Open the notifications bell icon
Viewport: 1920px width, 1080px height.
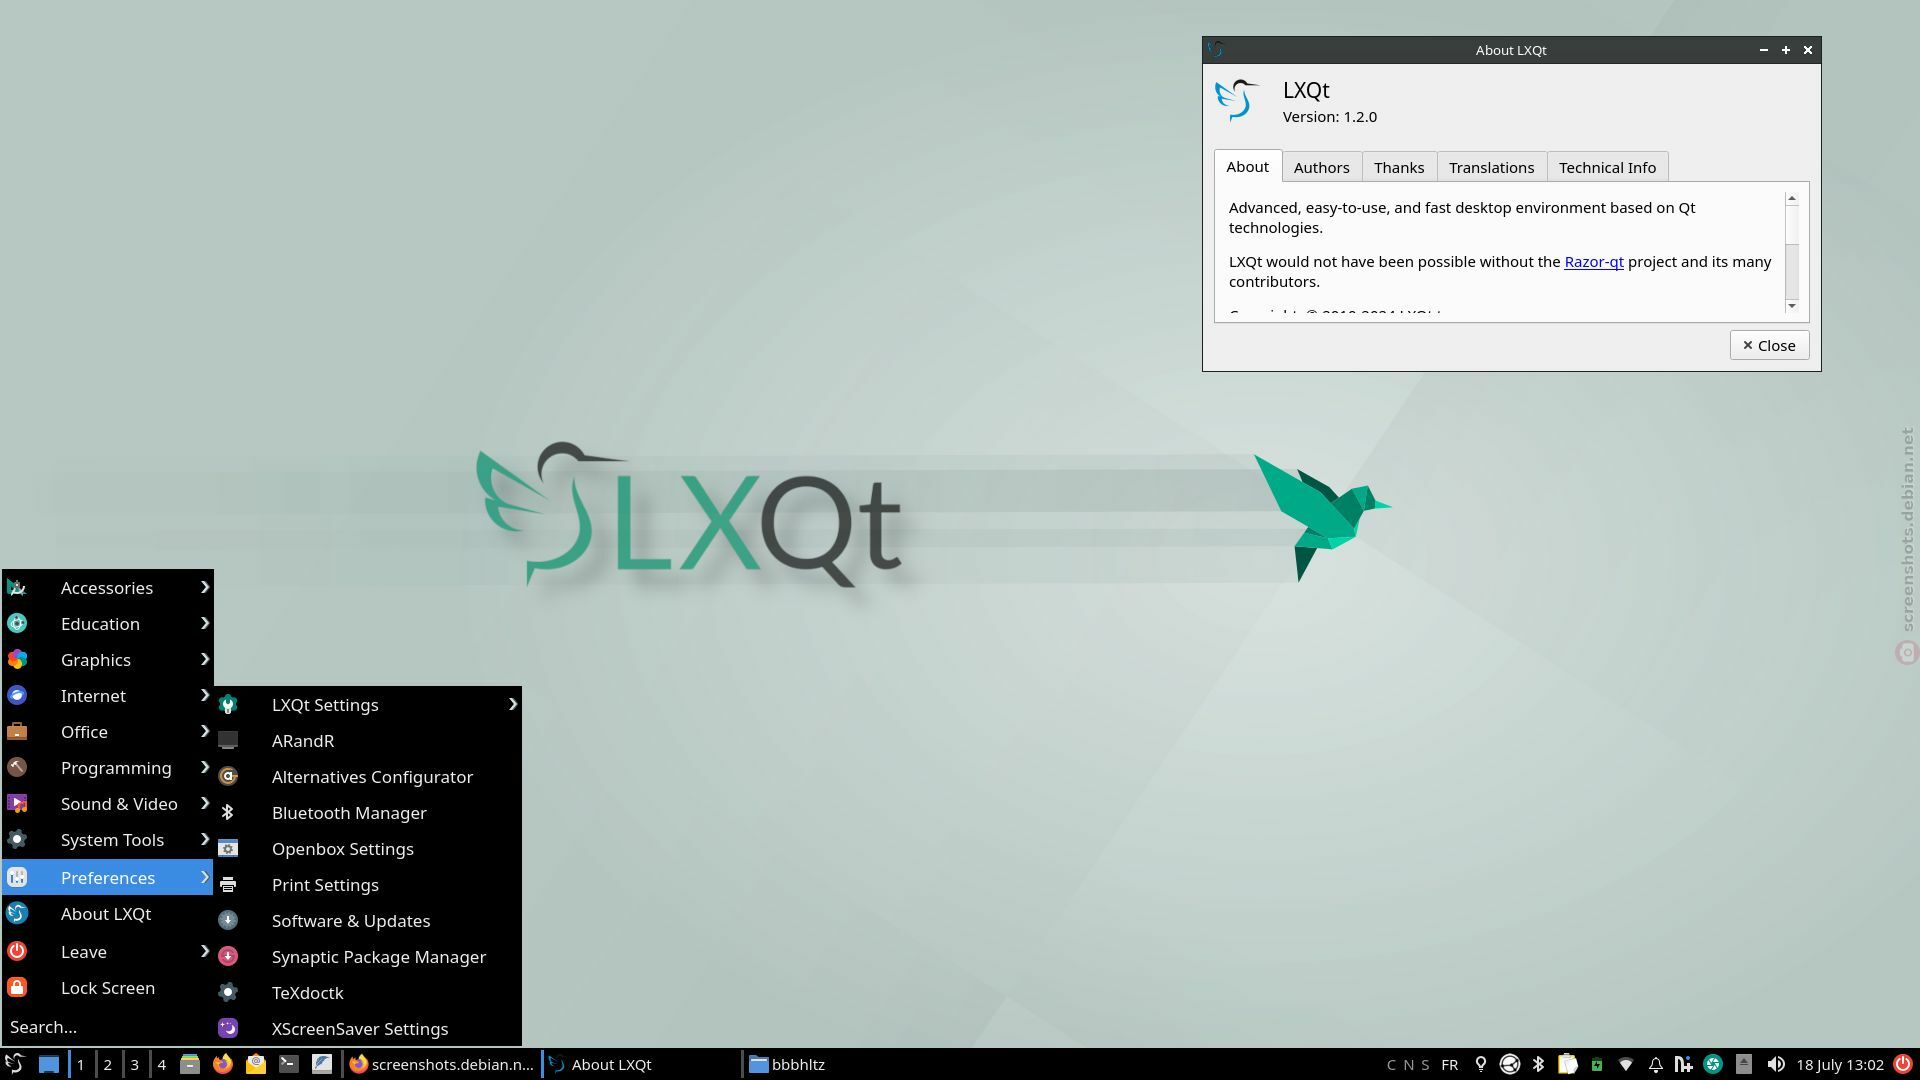[1655, 1064]
